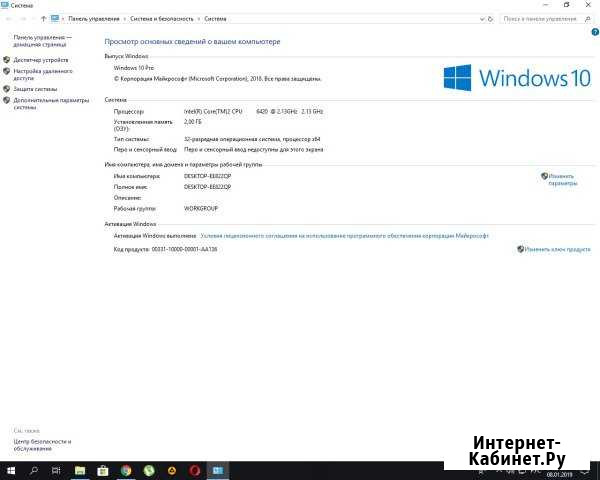Open advanced system settings (Дополнительные параметры системы)
Viewport: 600px width, 480px height.
[x=51, y=104]
